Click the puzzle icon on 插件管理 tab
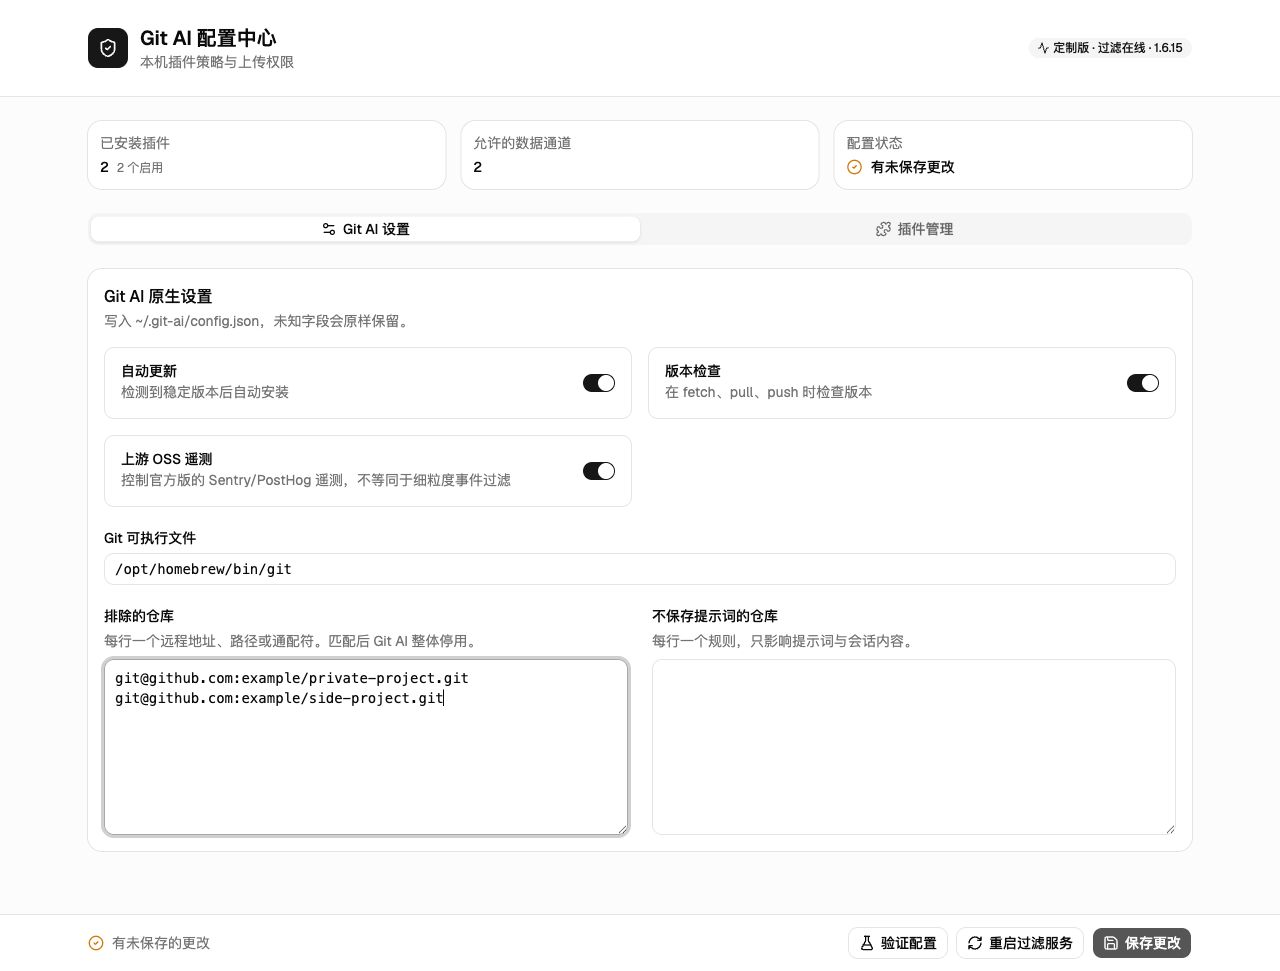1280x971 pixels. (883, 229)
